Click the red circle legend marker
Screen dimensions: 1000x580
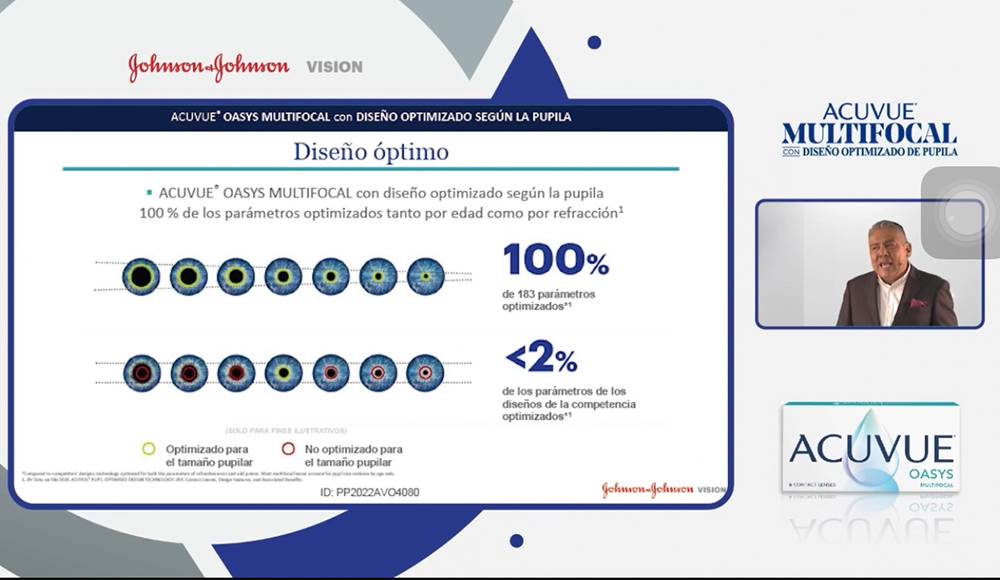288,449
